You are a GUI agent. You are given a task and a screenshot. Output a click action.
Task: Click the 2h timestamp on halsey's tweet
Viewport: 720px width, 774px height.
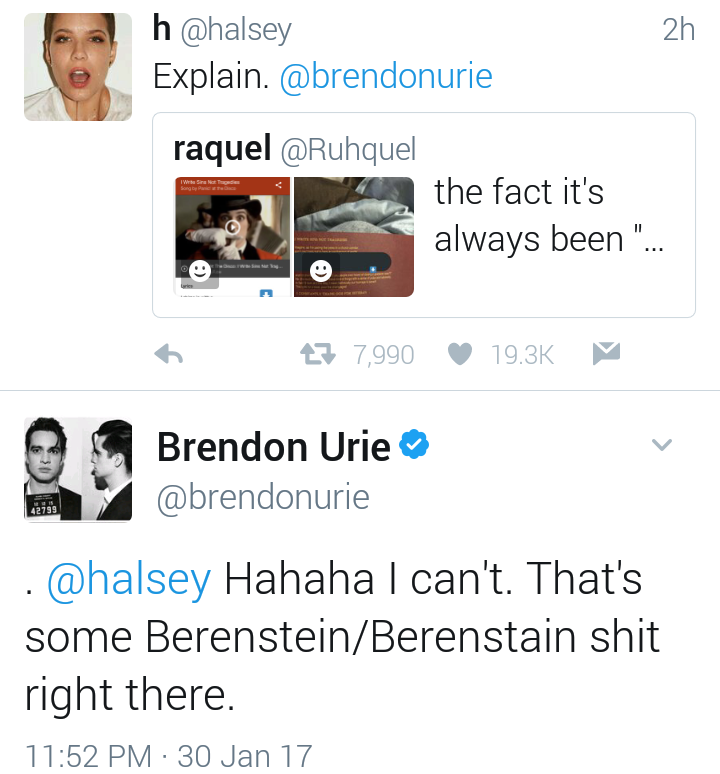pos(678,30)
